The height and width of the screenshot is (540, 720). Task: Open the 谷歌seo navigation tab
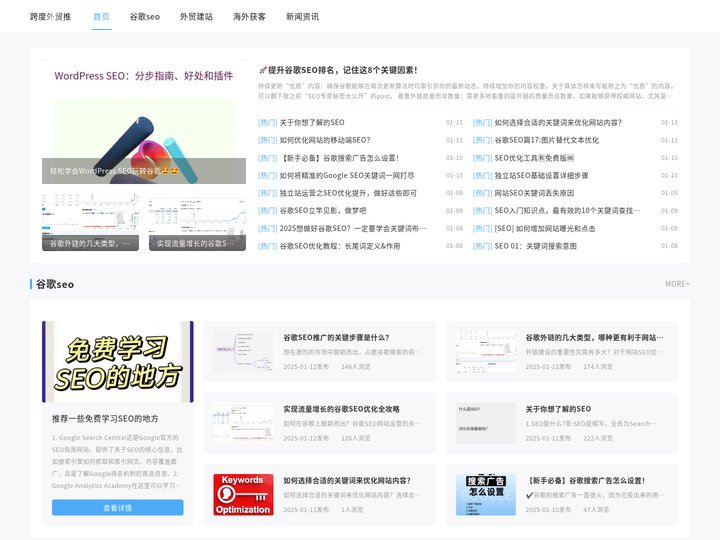145,17
